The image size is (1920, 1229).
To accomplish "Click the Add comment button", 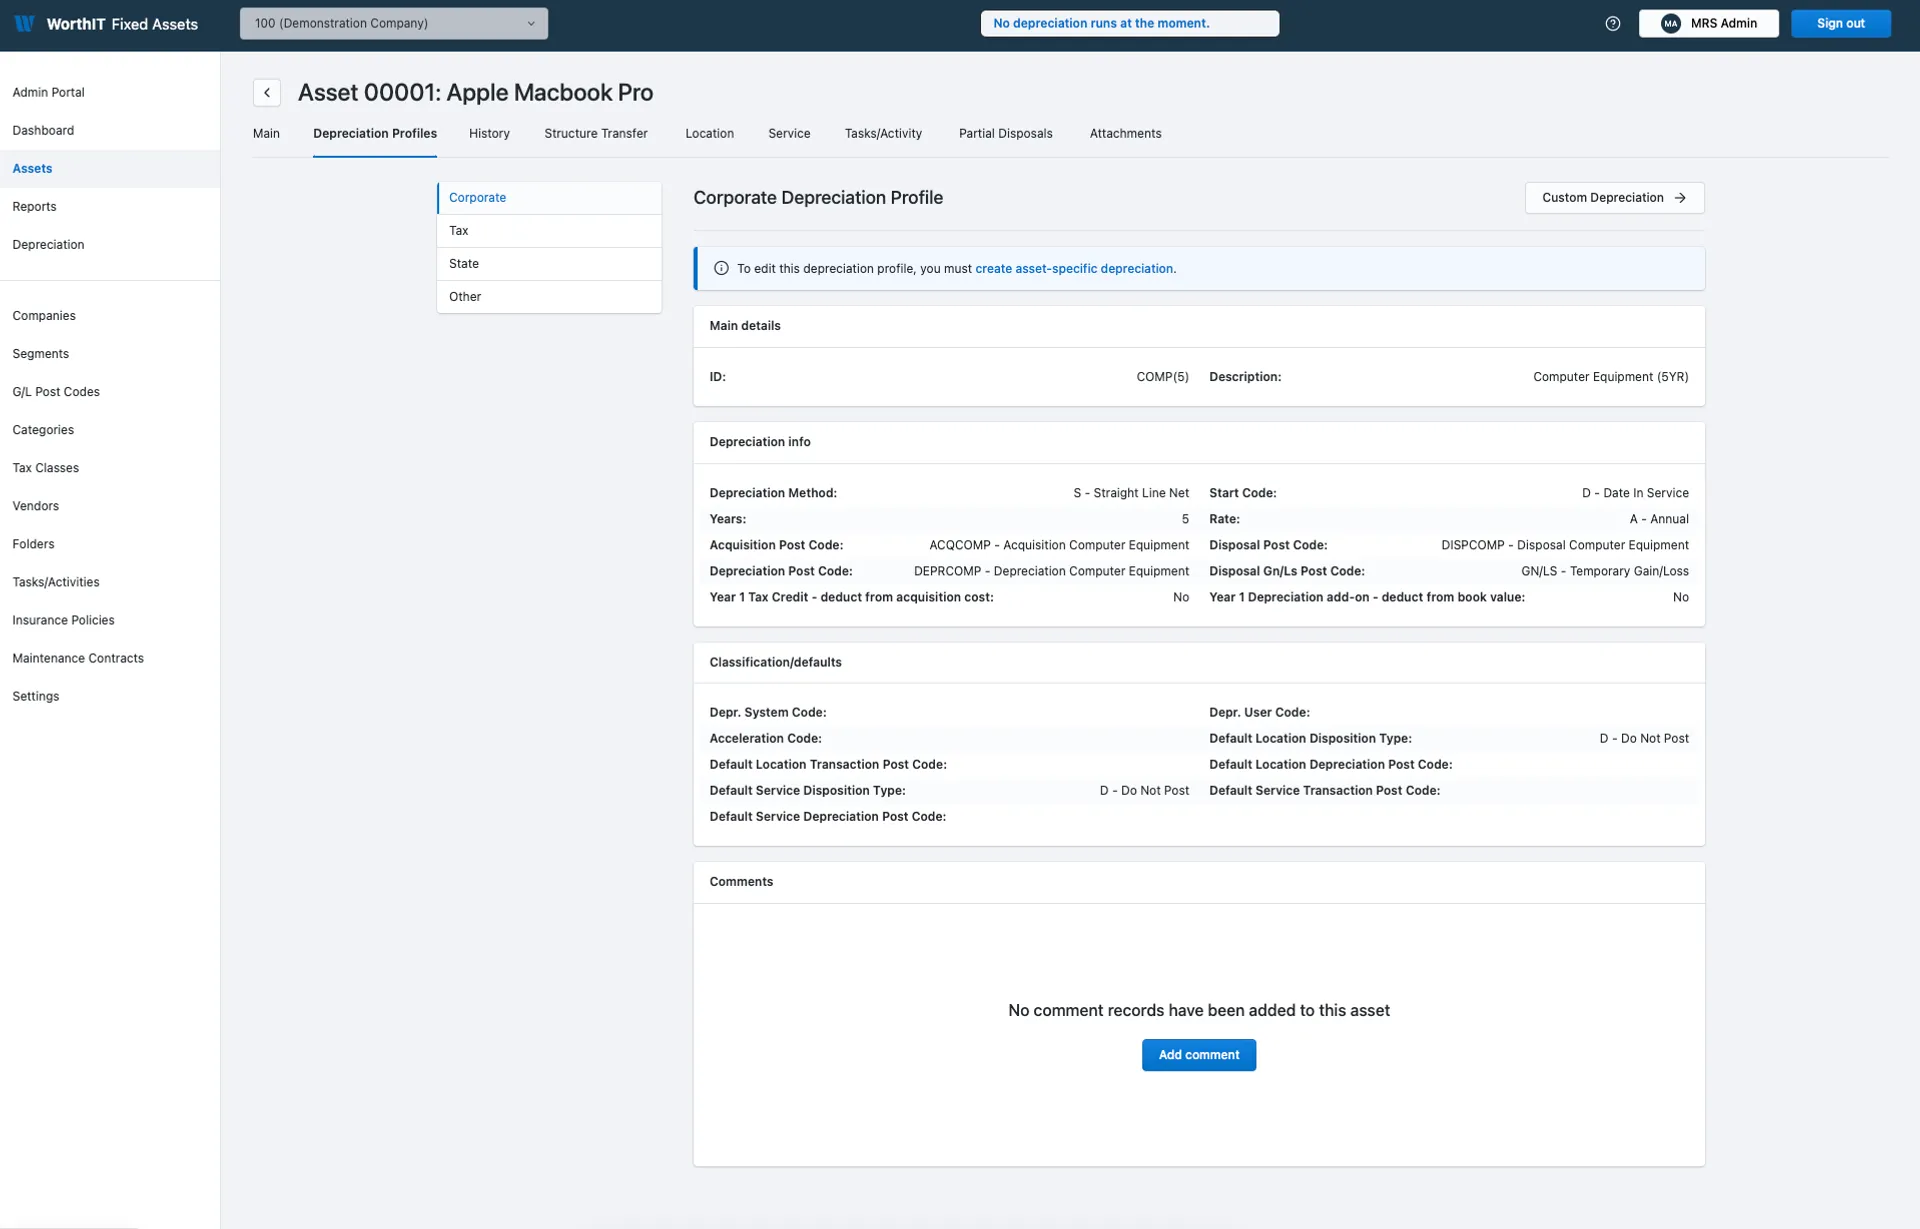I will coord(1198,1054).
